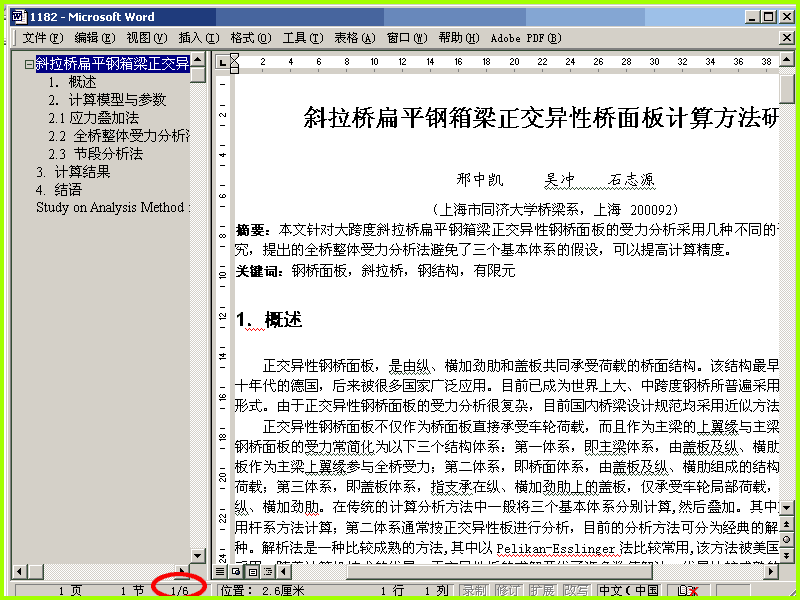Click the spelling check status icon
This screenshot has width=800, height=600.
687,591
